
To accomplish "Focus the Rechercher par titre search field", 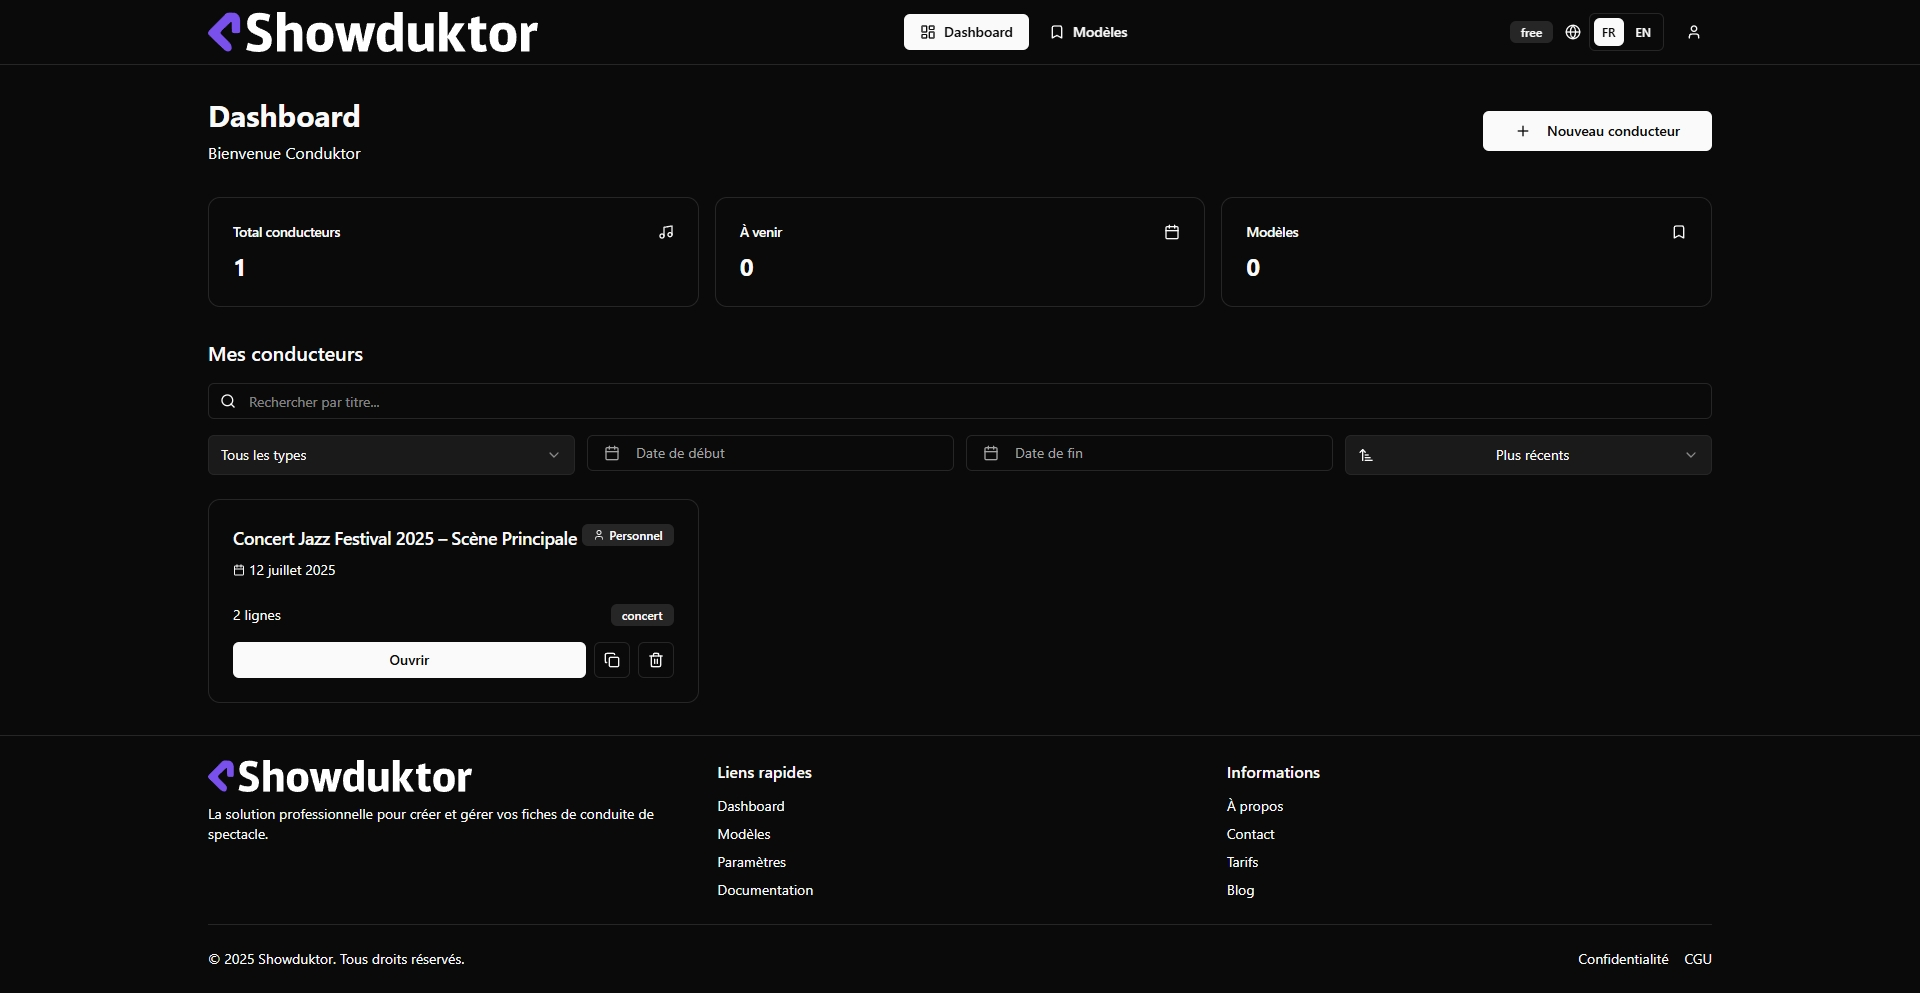I will [x=960, y=401].
